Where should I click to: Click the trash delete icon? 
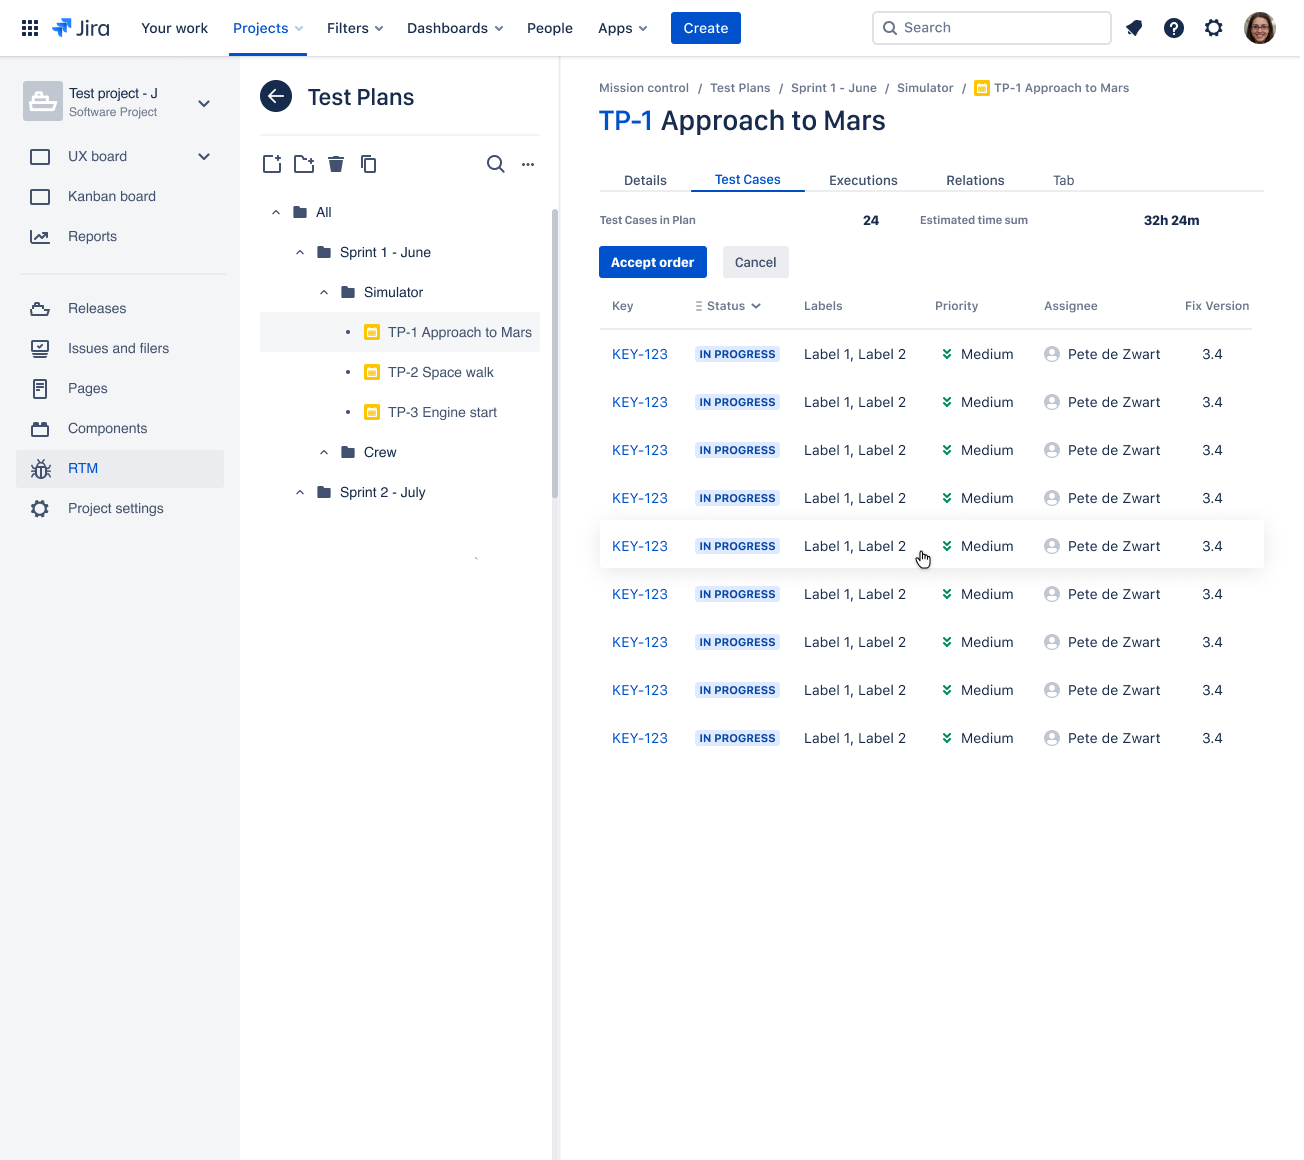pyautogui.click(x=336, y=164)
